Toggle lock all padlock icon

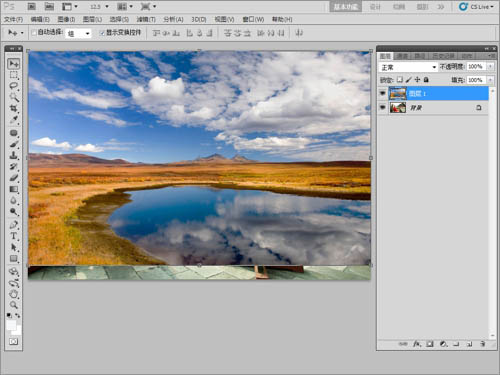[x=426, y=80]
